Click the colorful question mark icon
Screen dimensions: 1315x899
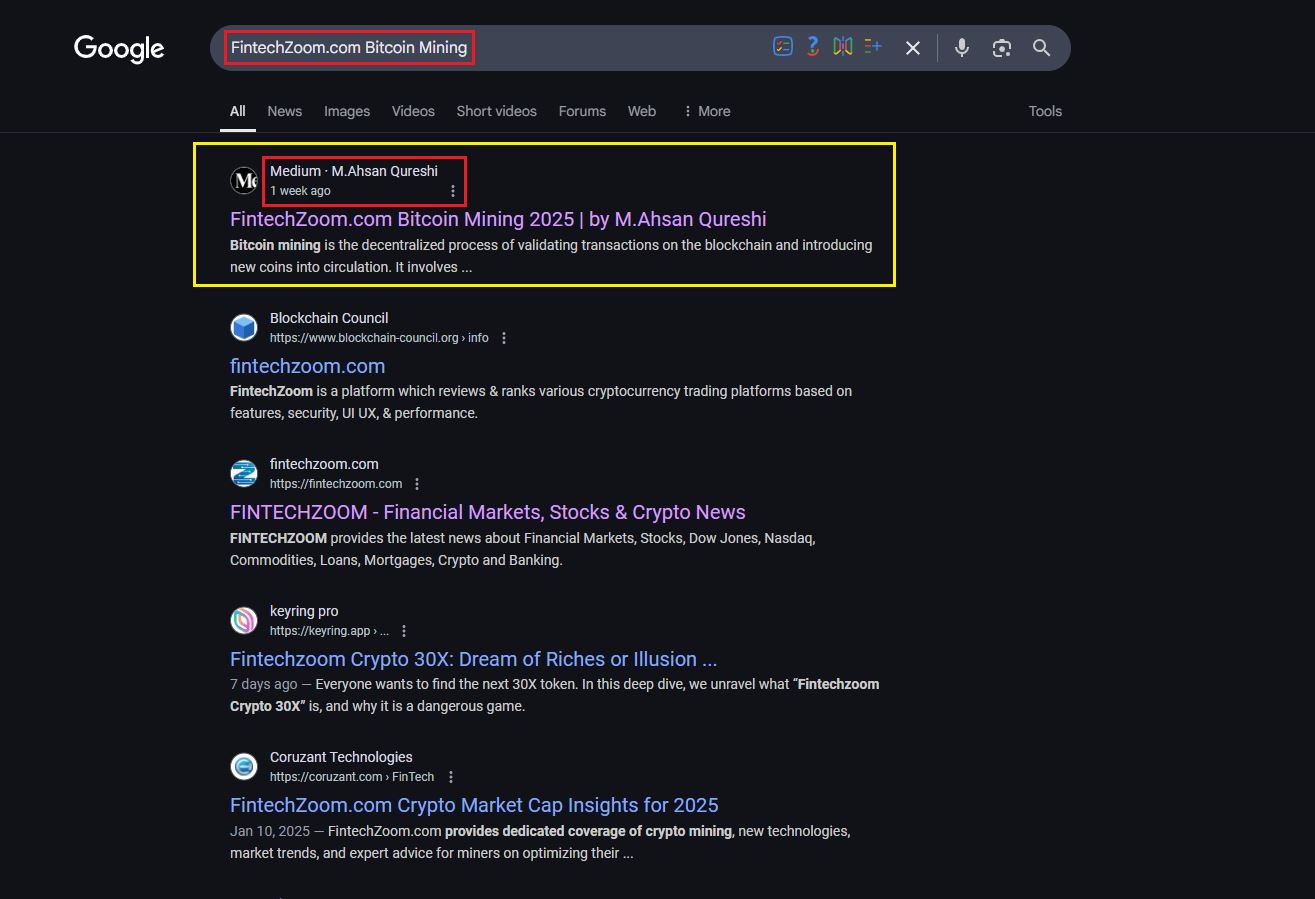pyautogui.click(x=813, y=47)
